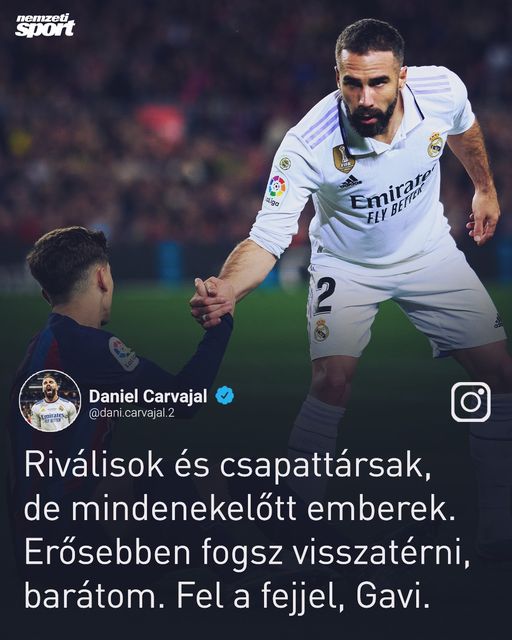Click the Real Madrid crest on shirt chest
The image size is (512, 640).
pyautogui.click(x=435, y=144)
